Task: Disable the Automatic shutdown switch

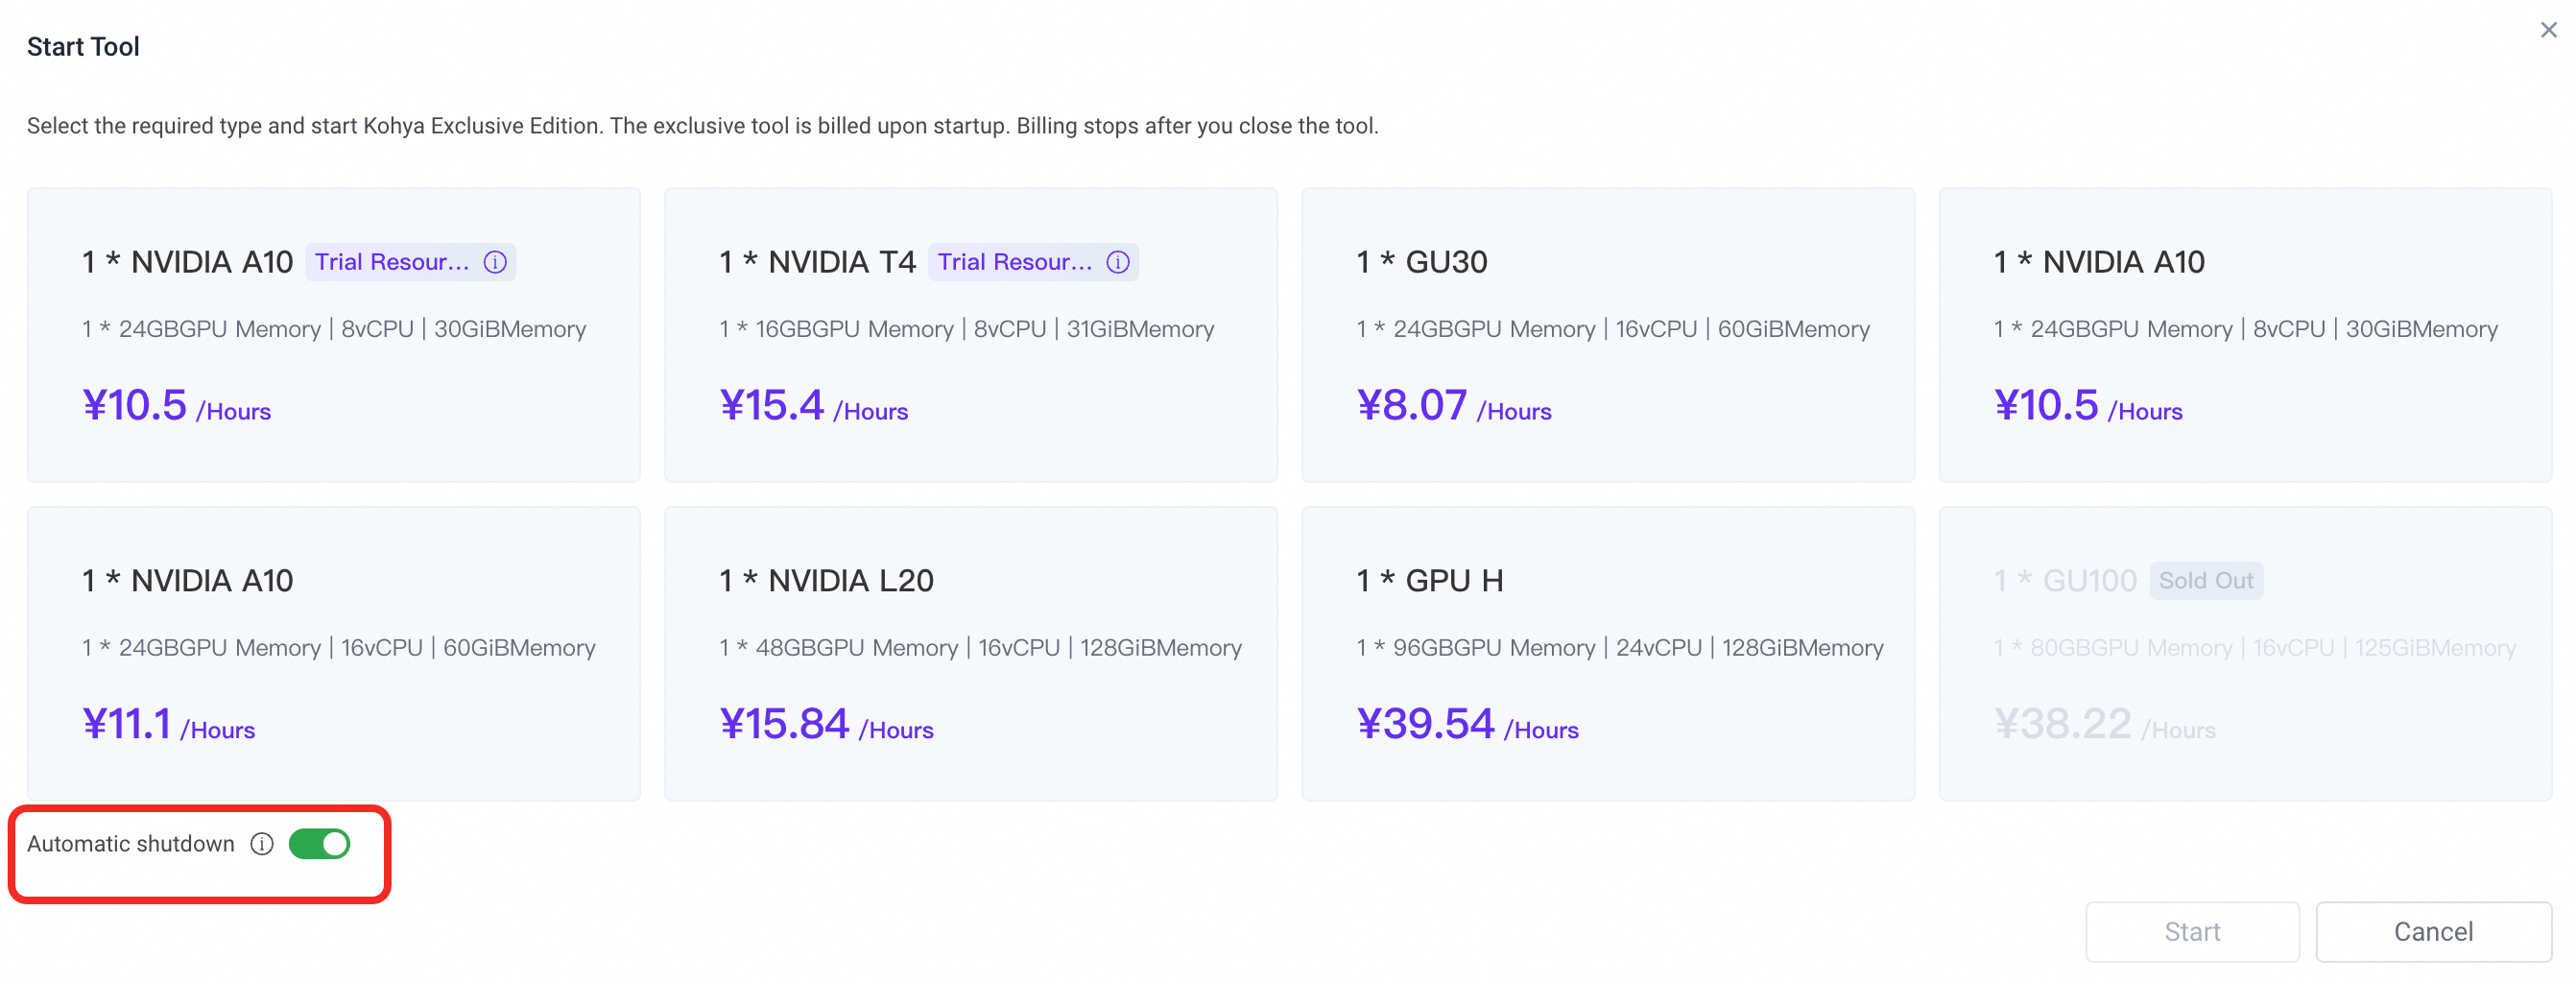Action: 319,844
